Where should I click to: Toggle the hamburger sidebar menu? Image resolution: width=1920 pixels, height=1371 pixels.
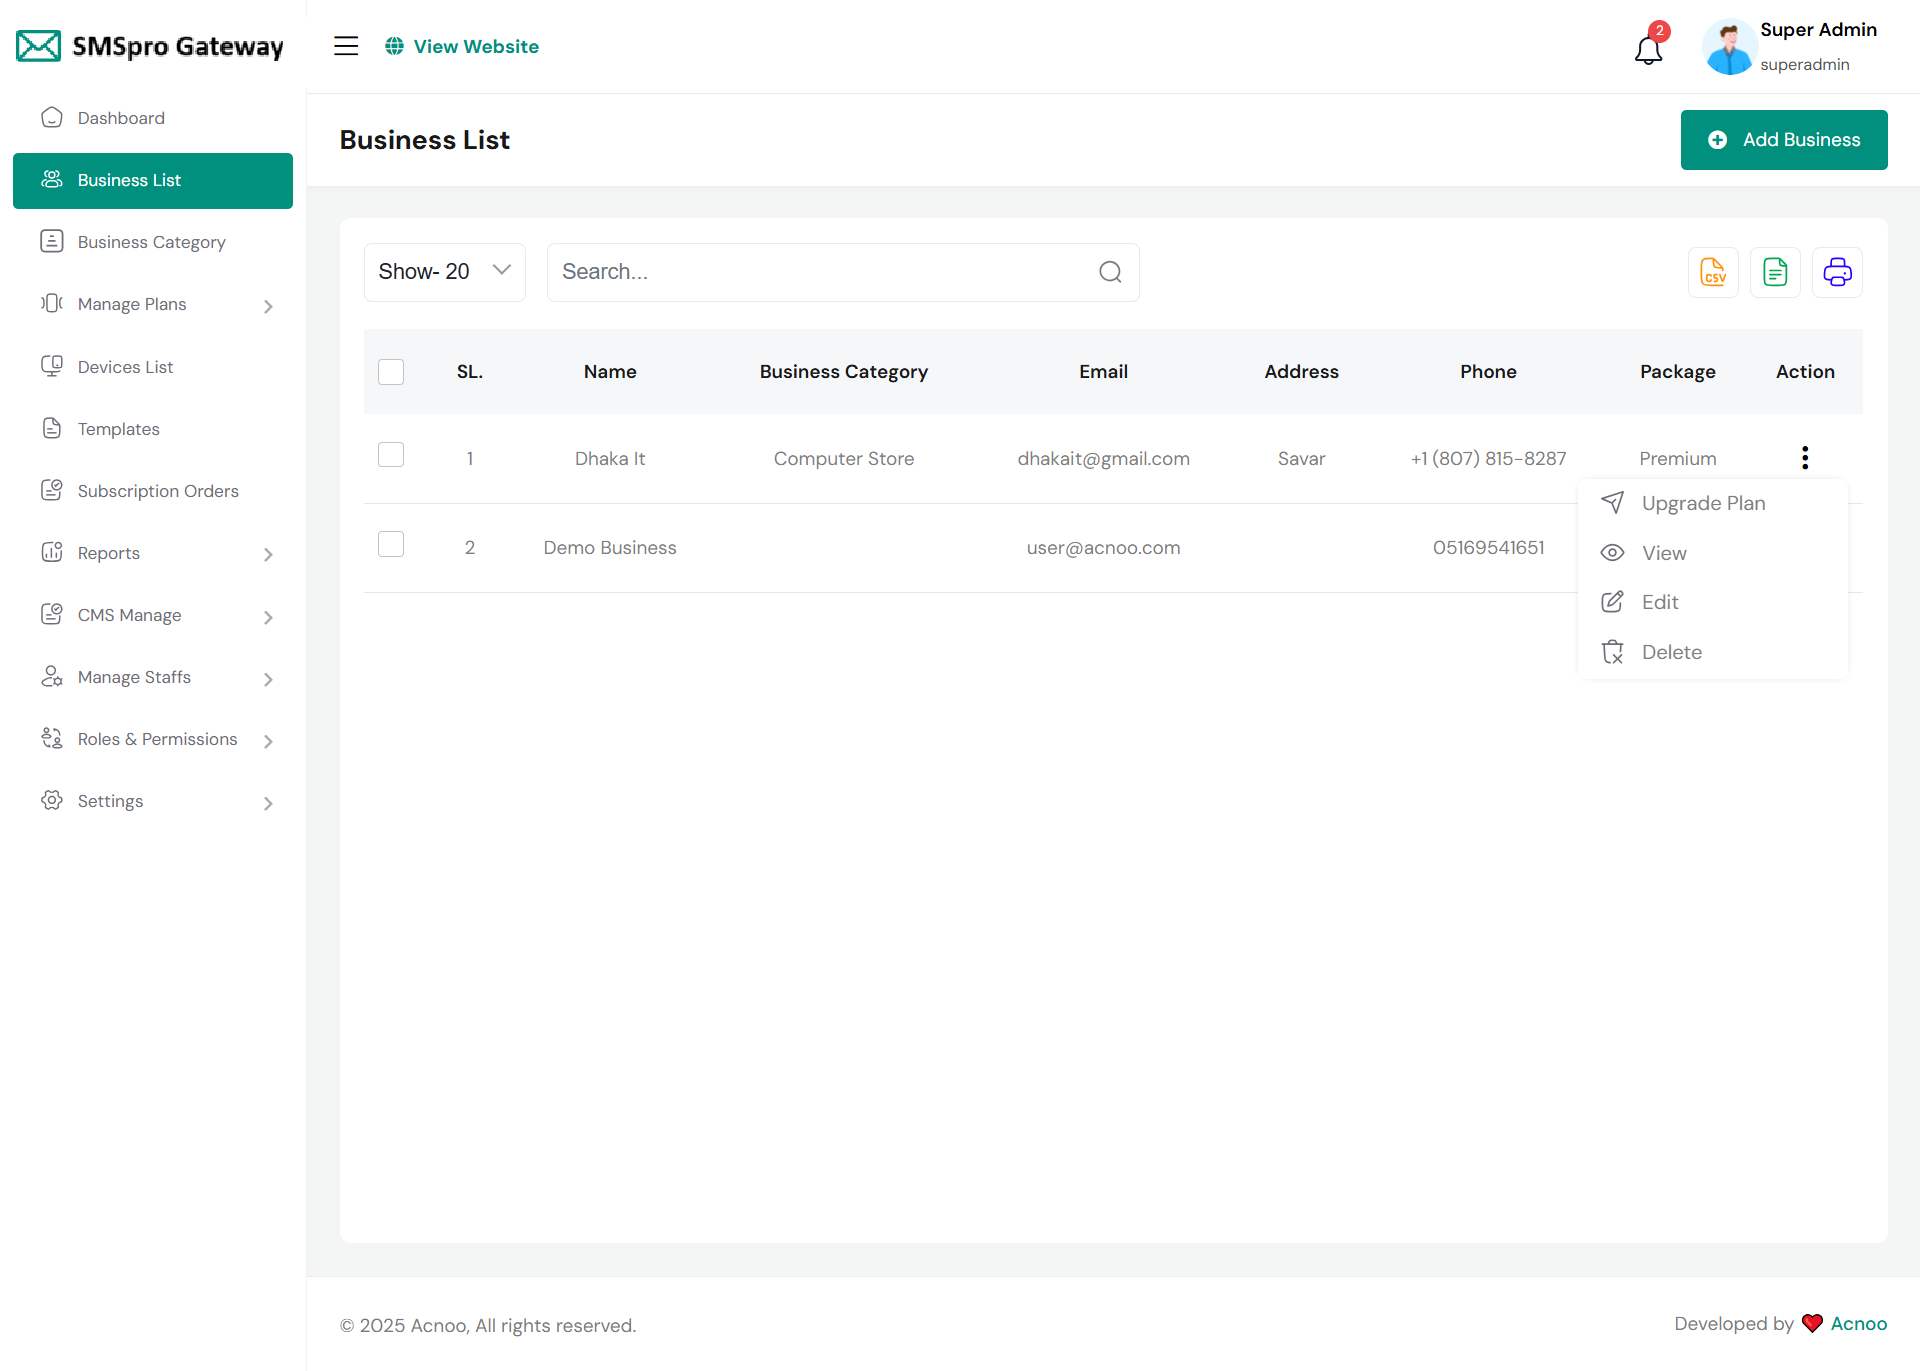point(346,46)
